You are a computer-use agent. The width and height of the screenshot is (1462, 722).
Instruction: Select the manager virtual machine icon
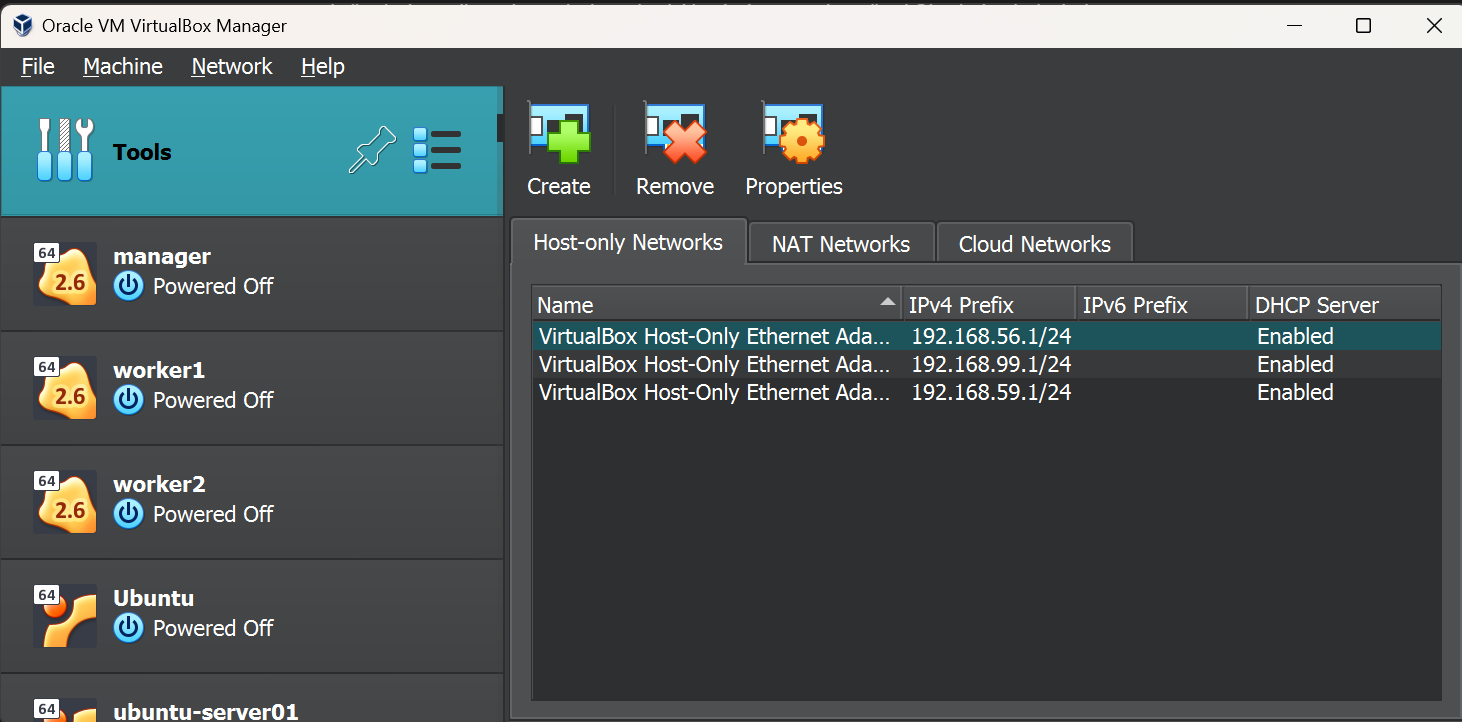pyautogui.click(x=66, y=273)
